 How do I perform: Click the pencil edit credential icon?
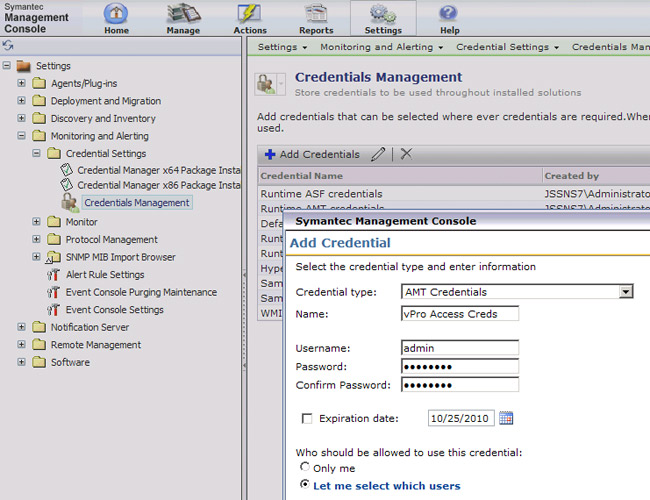click(x=378, y=154)
